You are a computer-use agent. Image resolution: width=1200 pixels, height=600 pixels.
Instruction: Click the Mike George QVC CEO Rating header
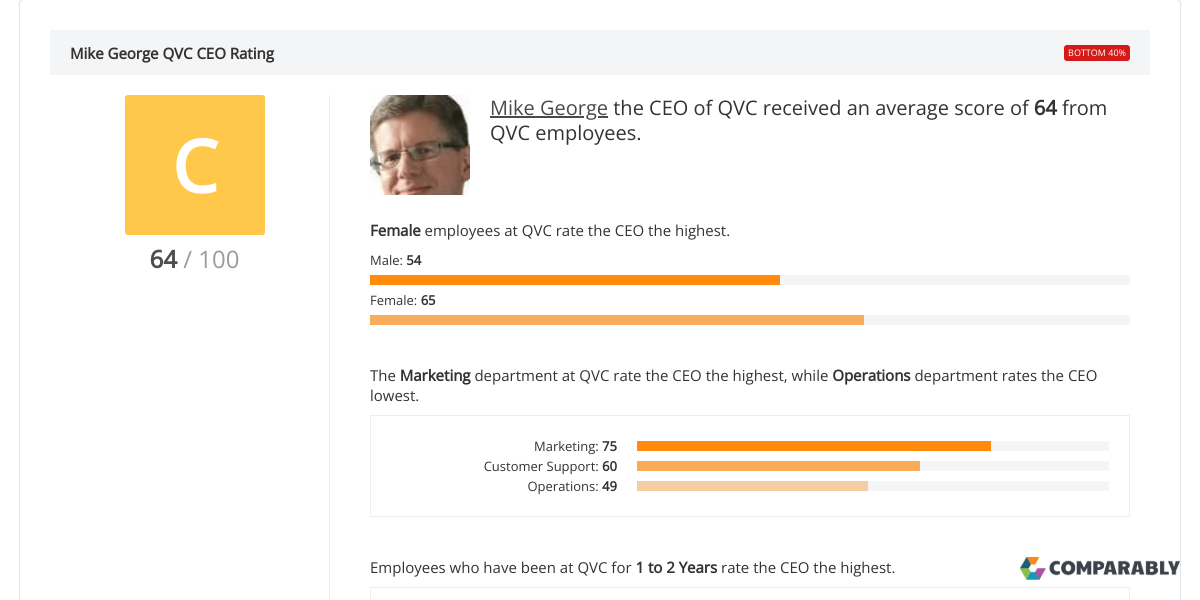pyautogui.click(x=172, y=53)
